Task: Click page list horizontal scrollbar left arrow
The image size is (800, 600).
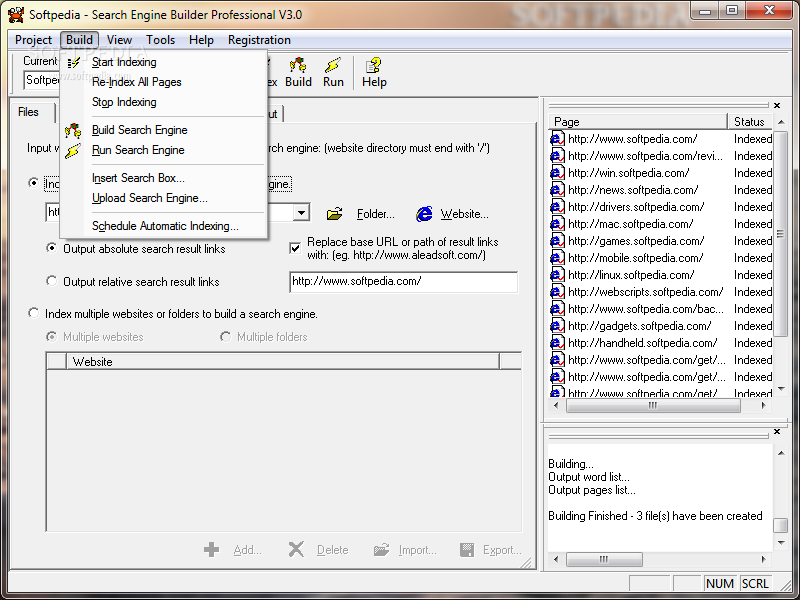Action: (556, 406)
